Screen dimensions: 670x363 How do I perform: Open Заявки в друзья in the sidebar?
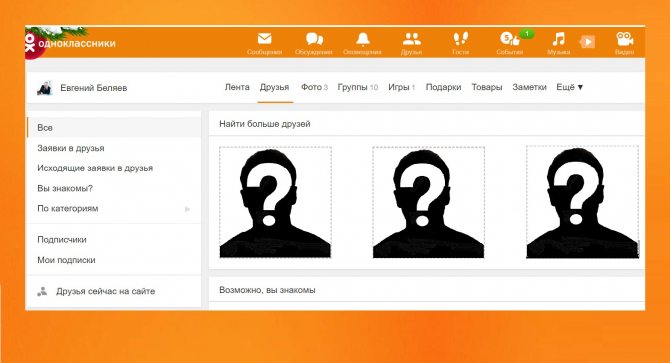click(x=71, y=148)
